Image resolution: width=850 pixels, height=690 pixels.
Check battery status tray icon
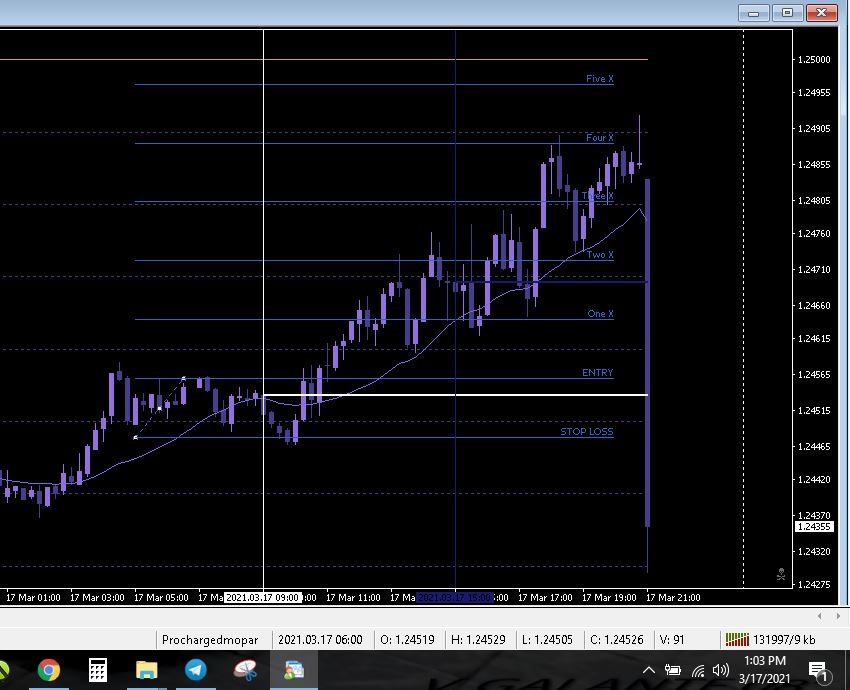tap(673, 670)
